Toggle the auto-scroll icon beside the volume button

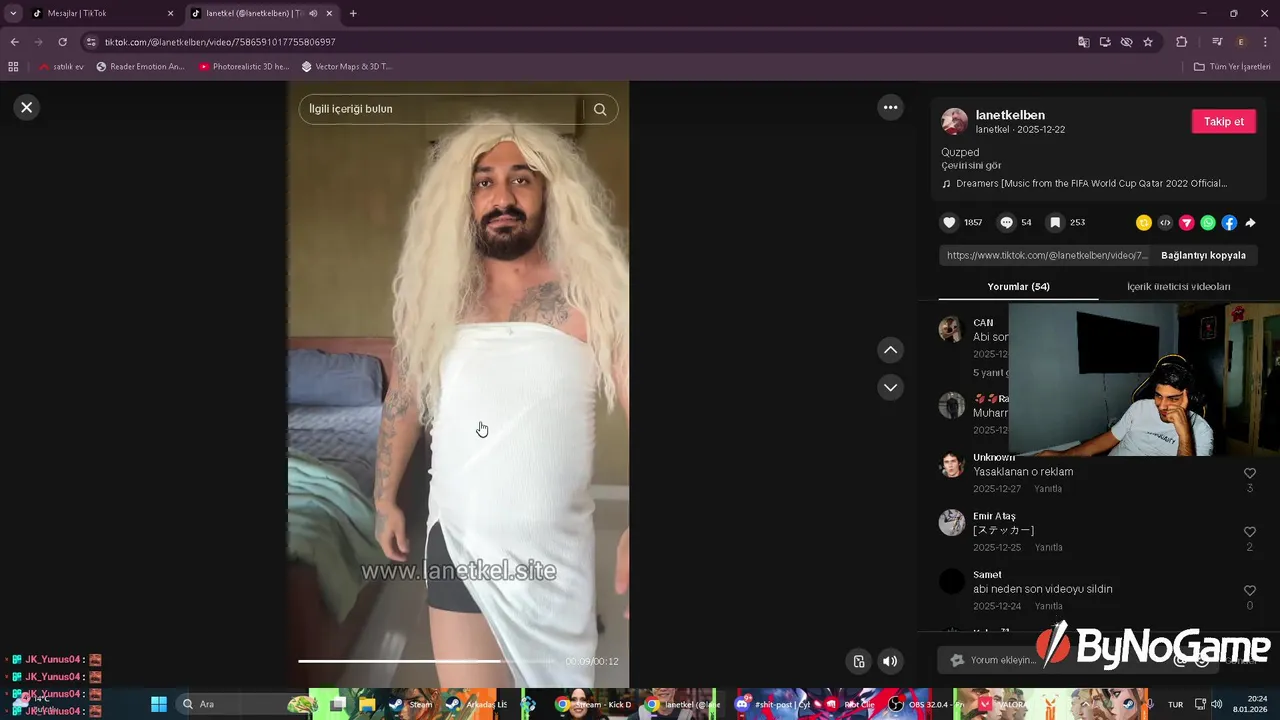tap(858, 661)
